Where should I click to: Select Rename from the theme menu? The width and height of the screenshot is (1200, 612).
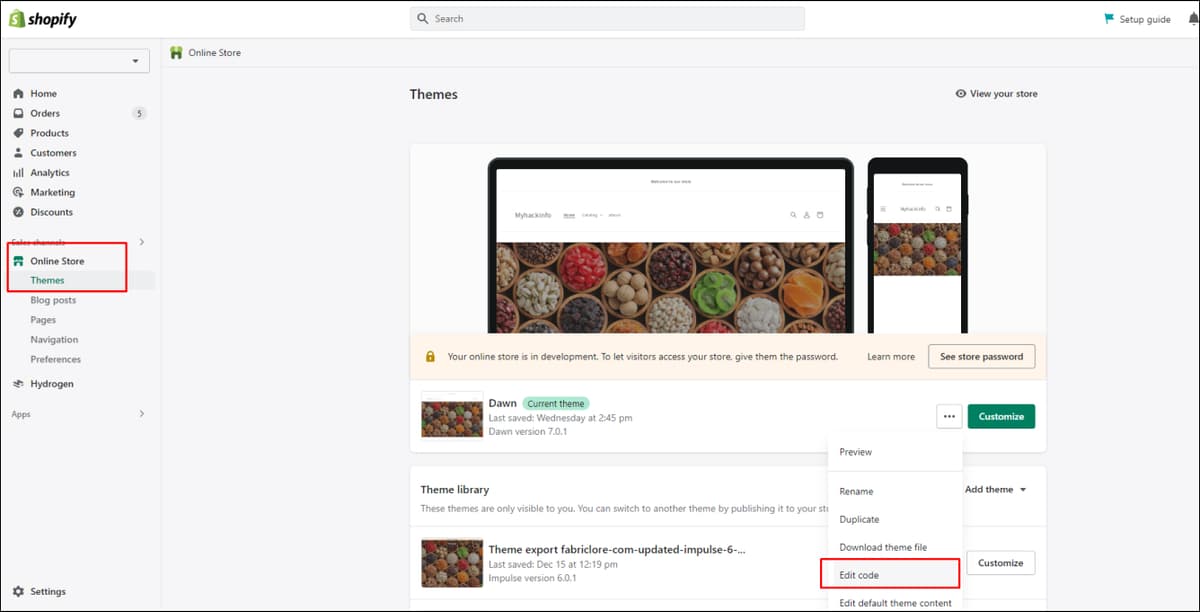point(895,491)
